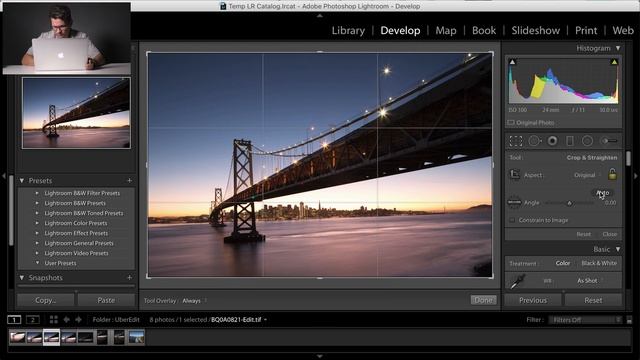Click the Copy... button

45,300
